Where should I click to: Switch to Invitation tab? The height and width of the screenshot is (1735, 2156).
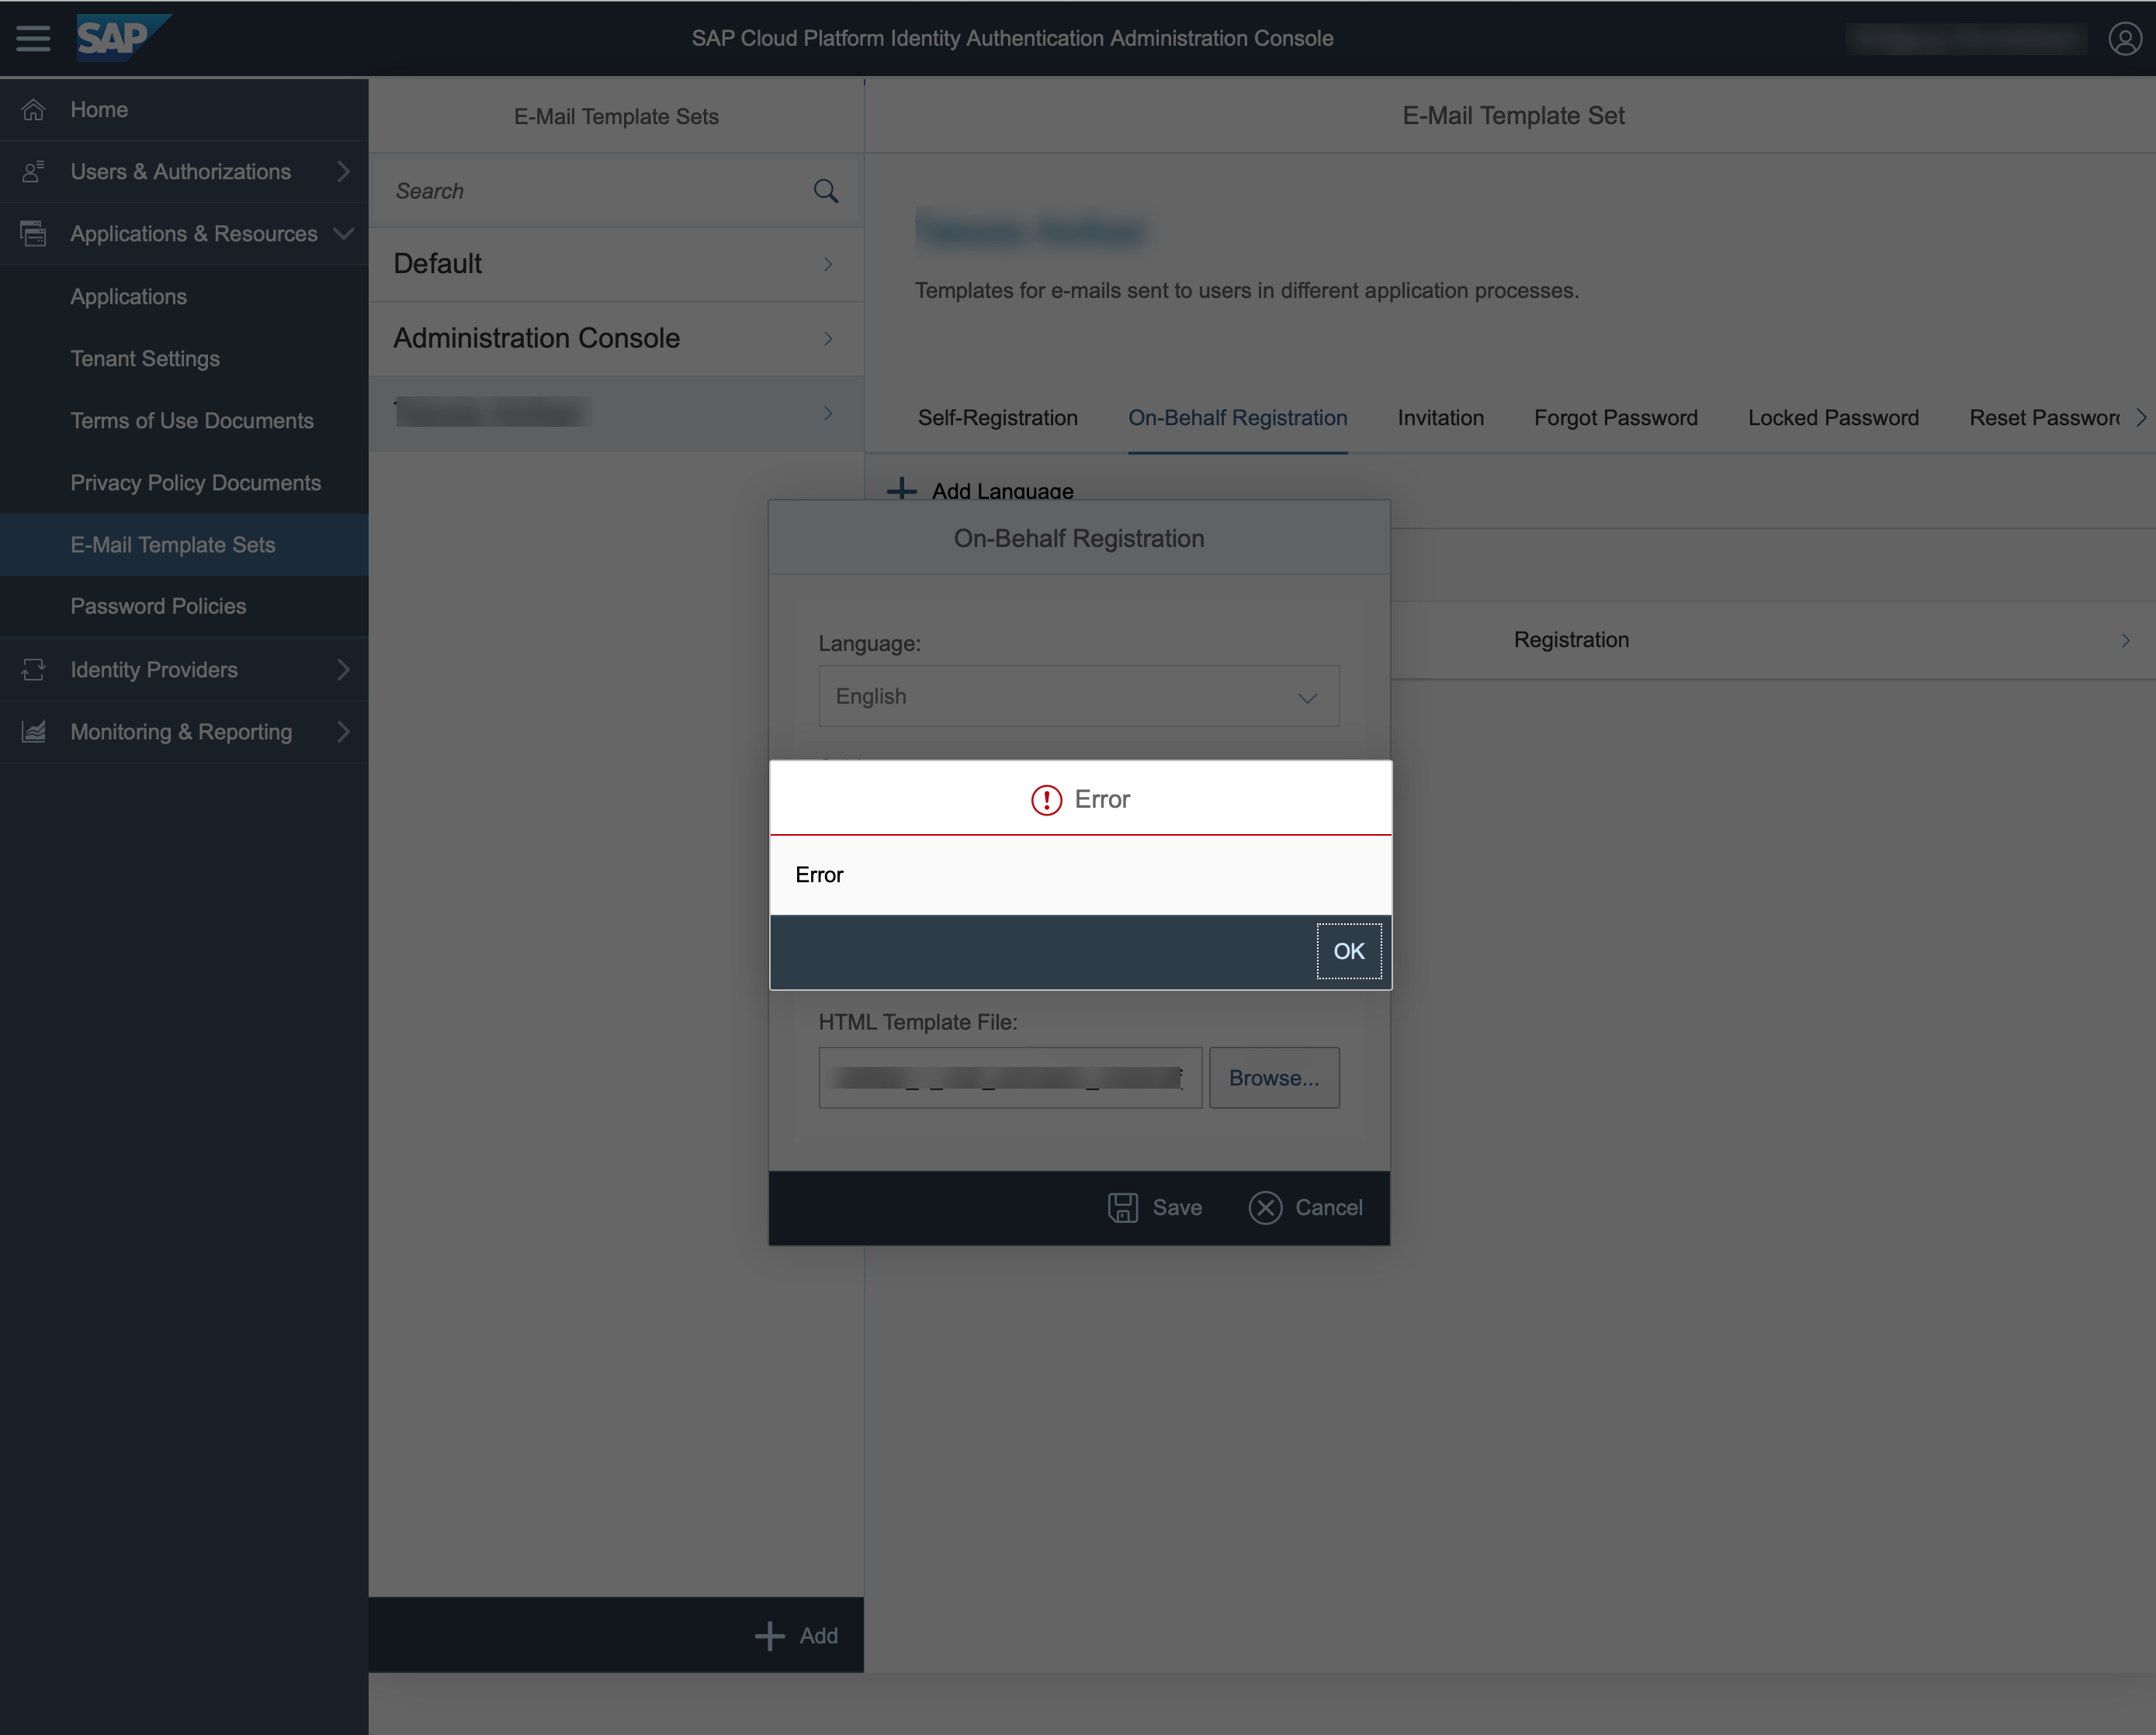tap(1441, 418)
